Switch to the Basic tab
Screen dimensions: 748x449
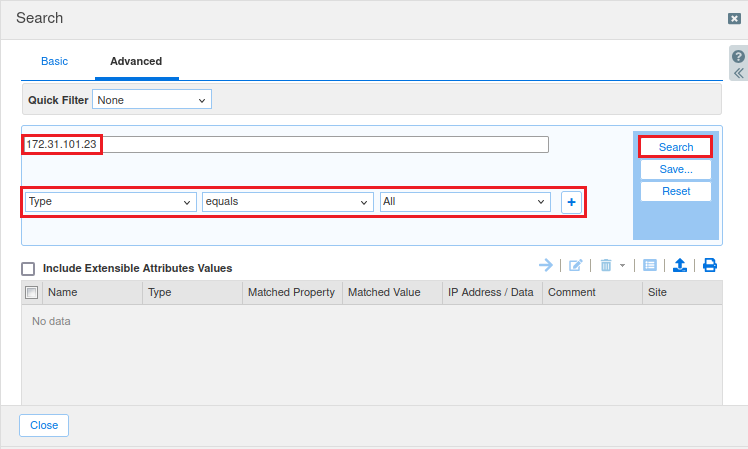(x=54, y=61)
